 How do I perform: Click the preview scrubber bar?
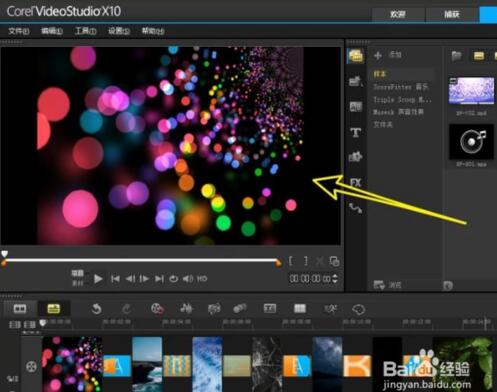coord(141,260)
